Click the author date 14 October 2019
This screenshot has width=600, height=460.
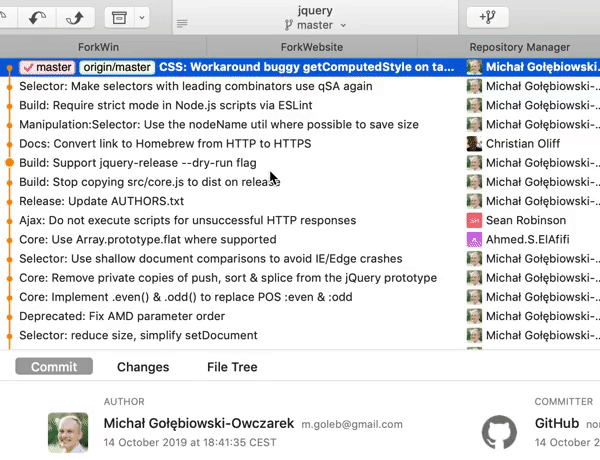pos(190,442)
